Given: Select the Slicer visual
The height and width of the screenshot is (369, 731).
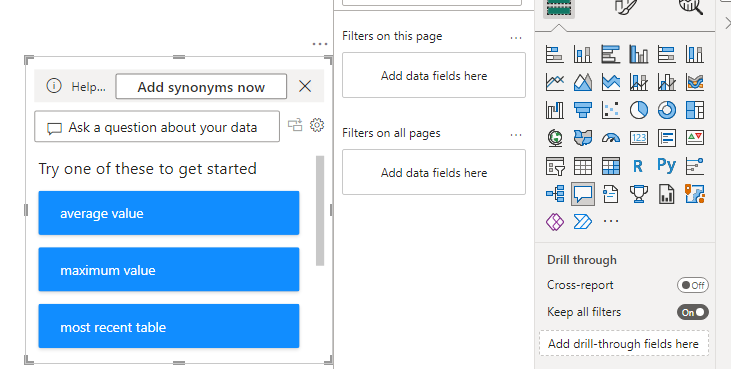Looking at the screenshot, I should click(x=555, y=166).
